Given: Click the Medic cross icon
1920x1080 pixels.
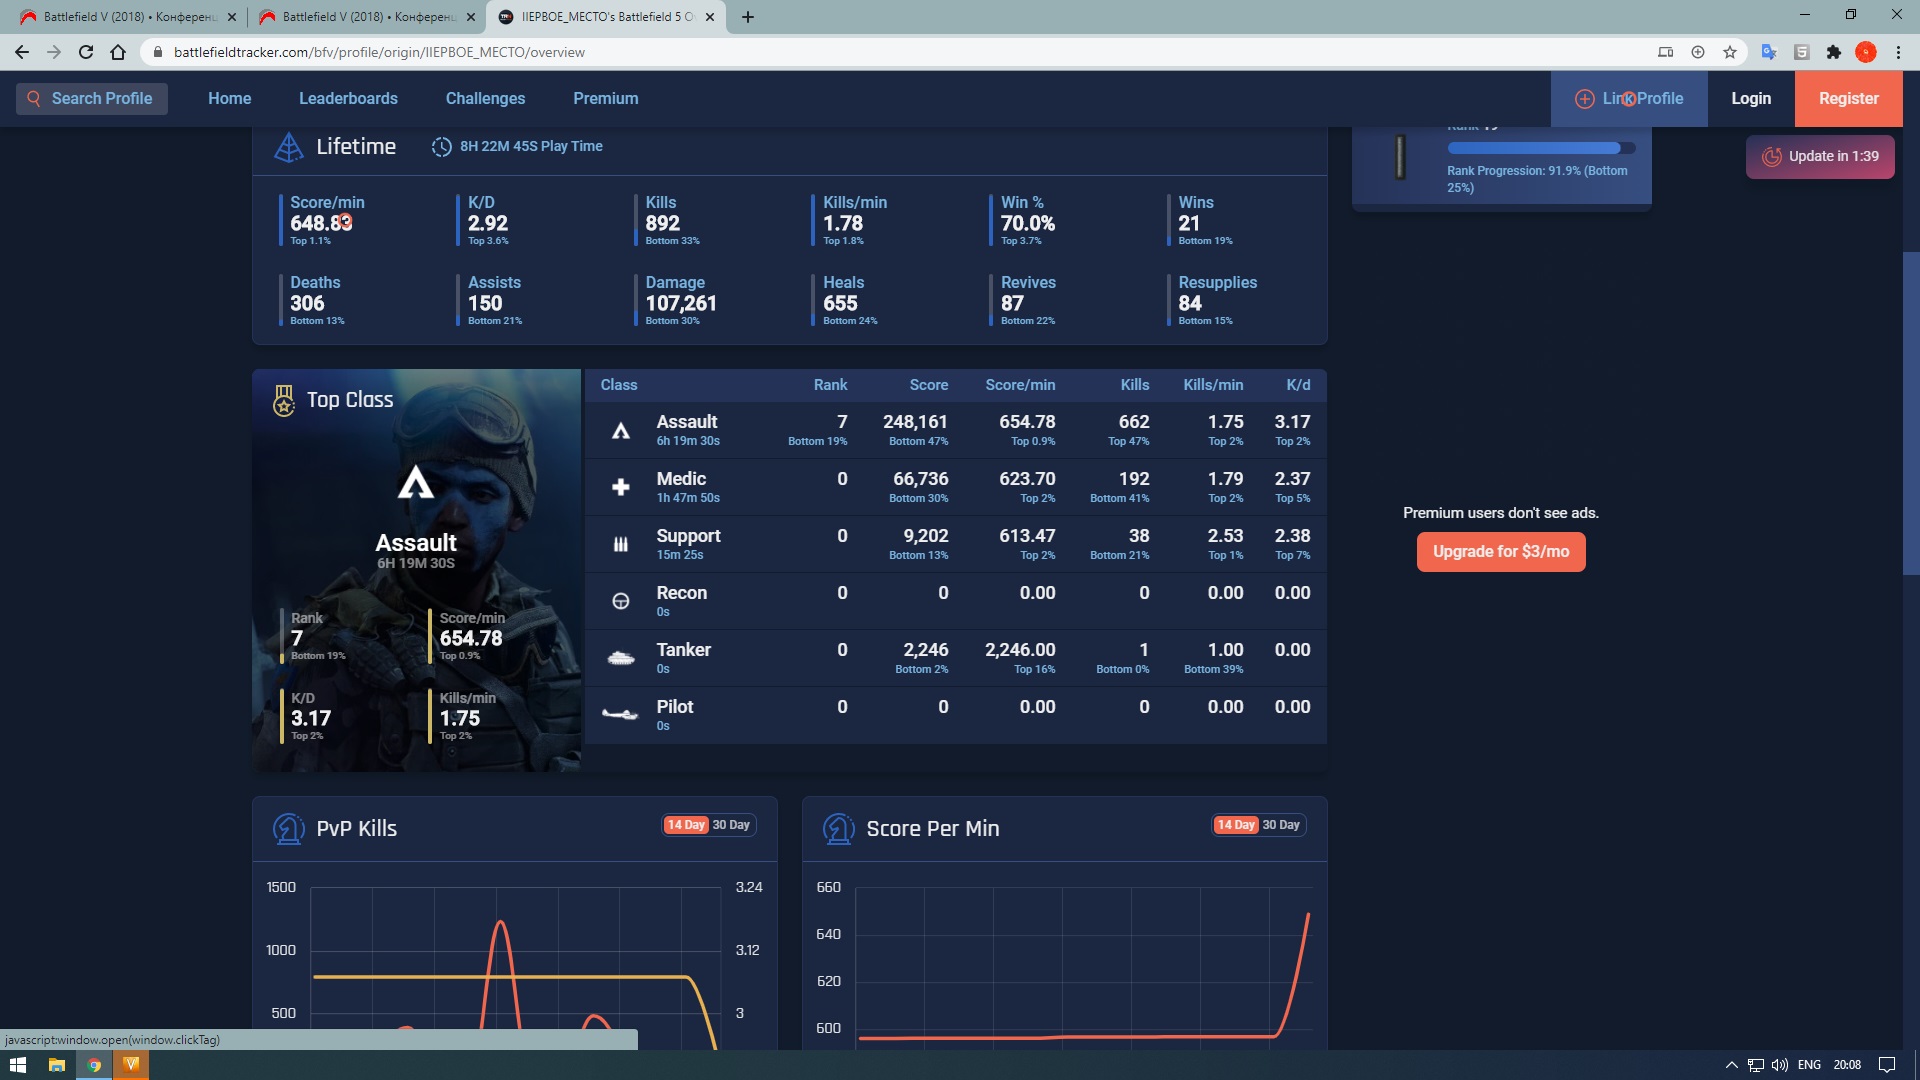Looking at the screenshot, I should click(x=620, y=487).
